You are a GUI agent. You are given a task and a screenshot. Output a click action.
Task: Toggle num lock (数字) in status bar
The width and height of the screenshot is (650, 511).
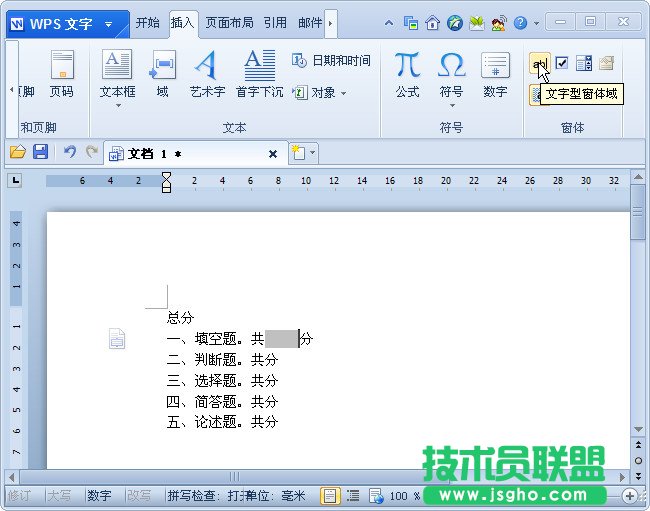click(99, 495)
